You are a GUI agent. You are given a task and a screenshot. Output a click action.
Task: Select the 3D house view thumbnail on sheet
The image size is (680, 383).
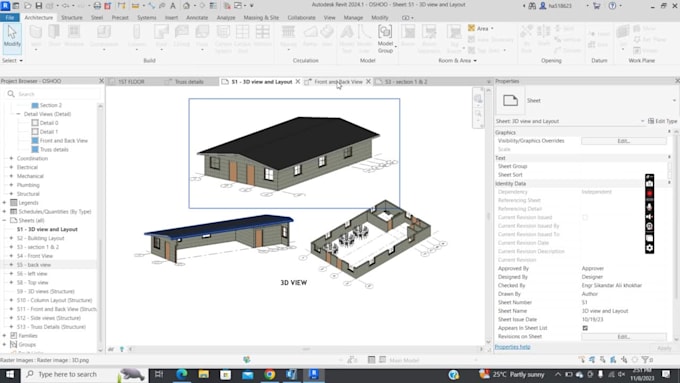coord(294,154)
